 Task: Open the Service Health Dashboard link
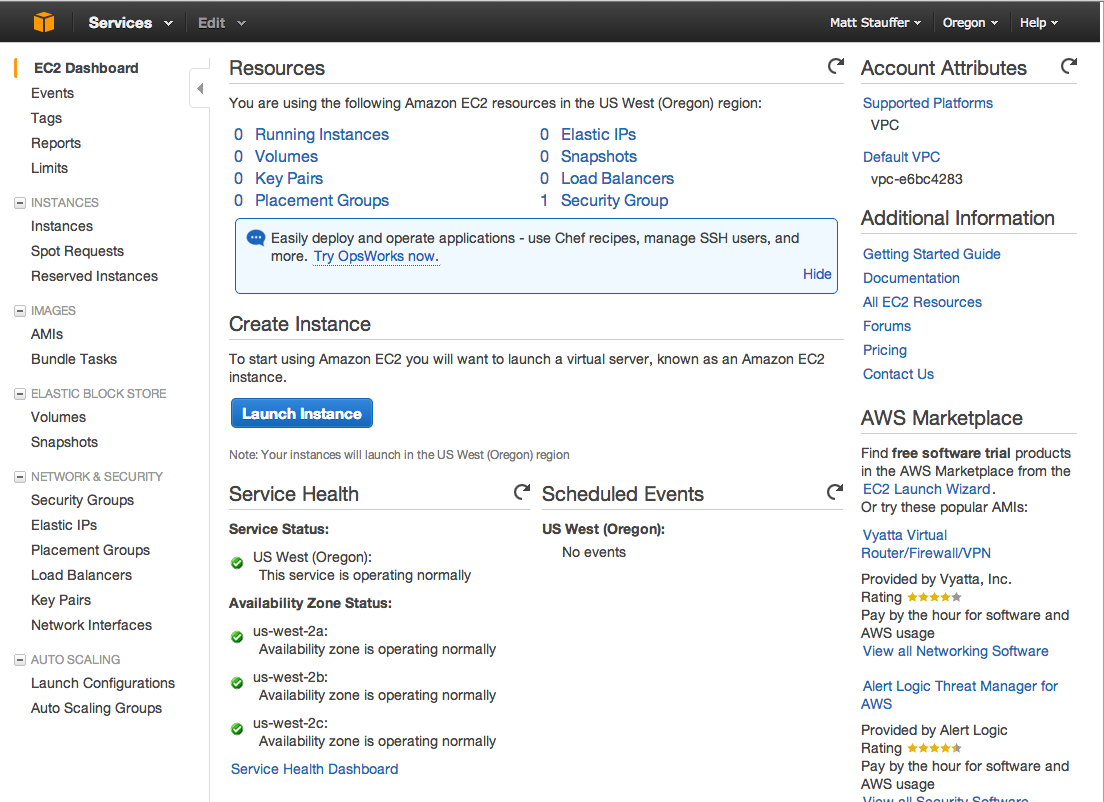[315, 769]
